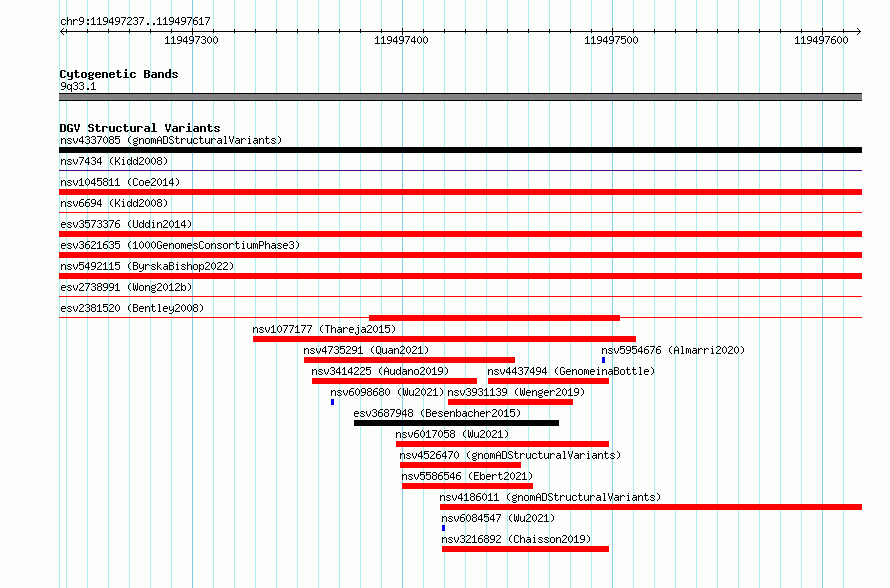Click nsv6098680 (Wu2021) label
890x588 pixels.
[x=387, y=392]
